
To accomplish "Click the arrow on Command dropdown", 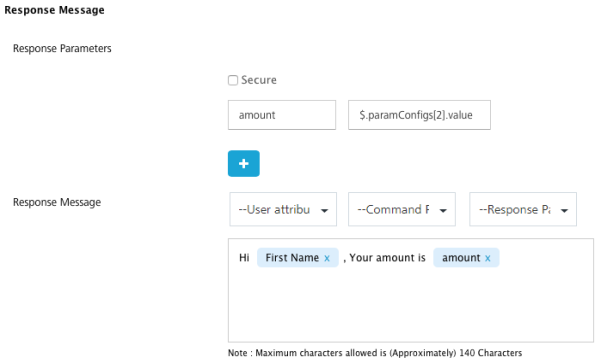I will pos(443,210).
